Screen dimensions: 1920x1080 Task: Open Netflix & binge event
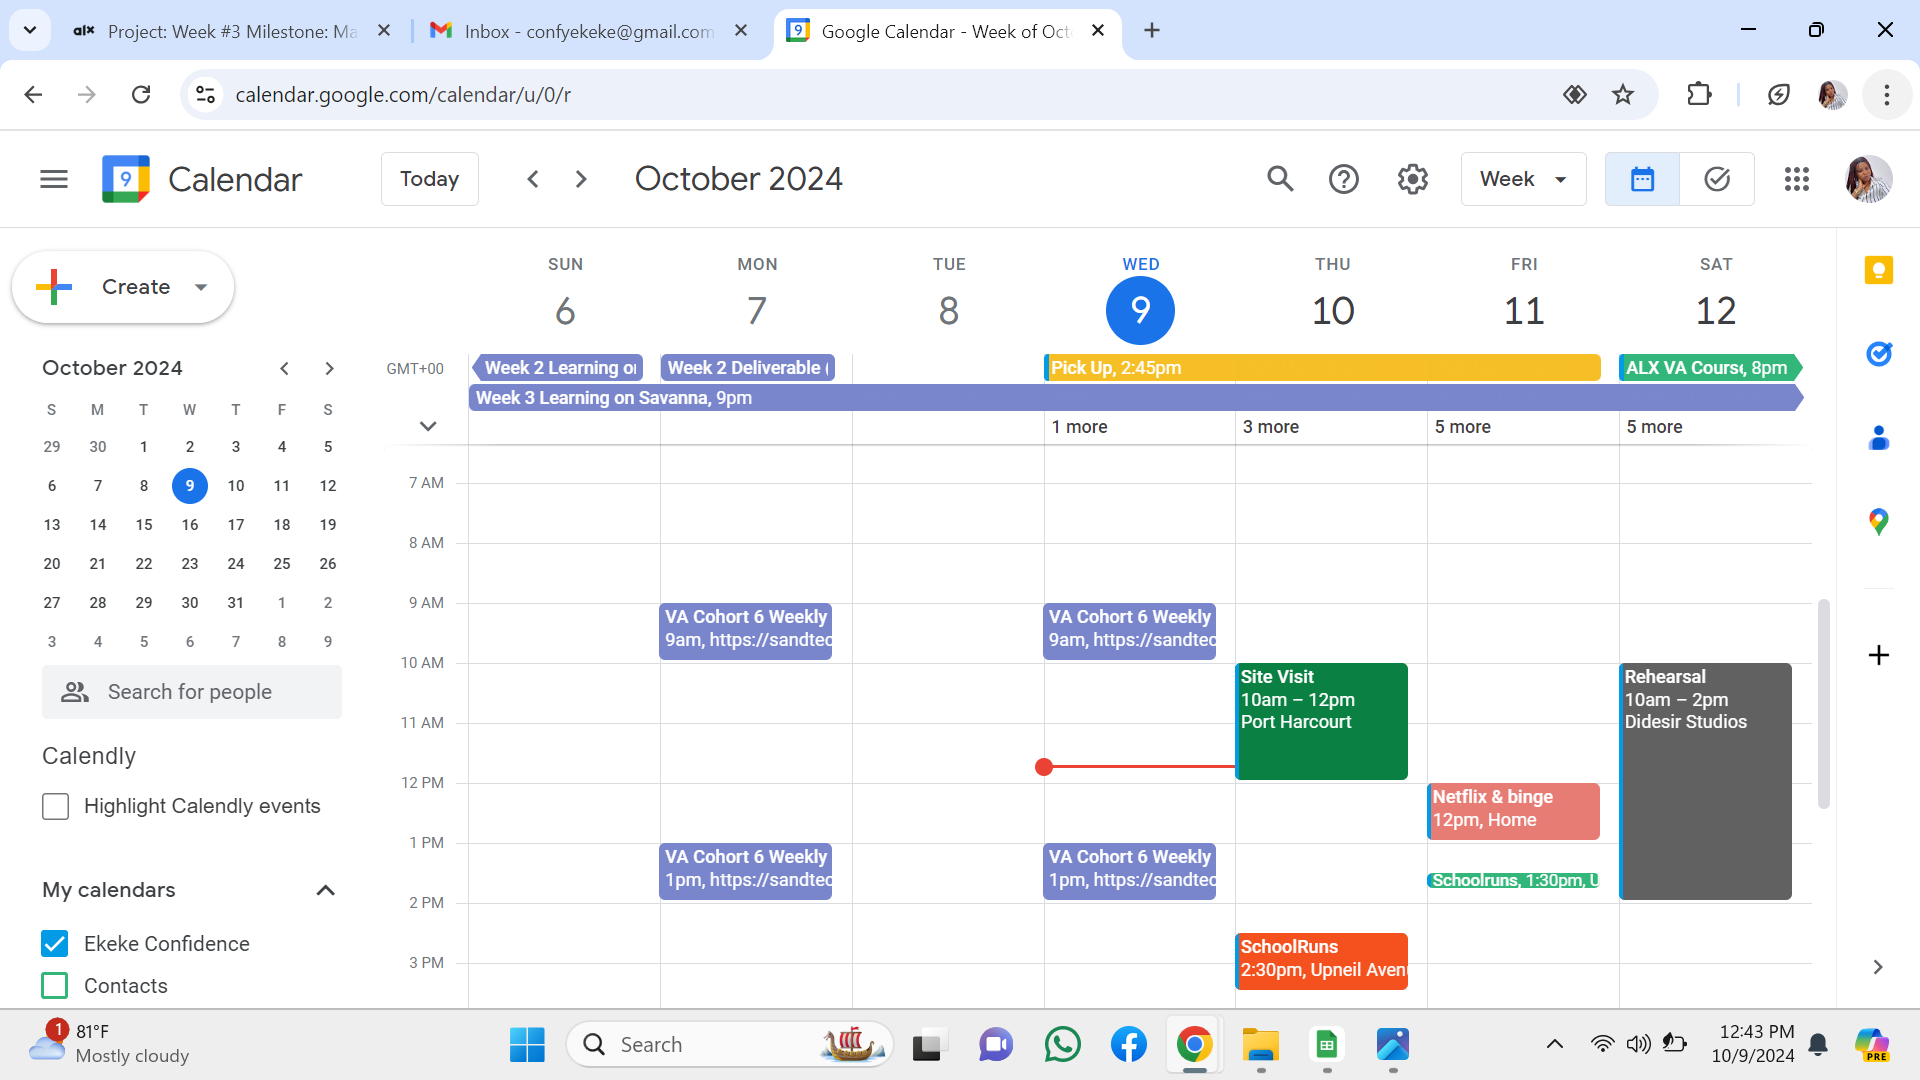coord(1513,811)
